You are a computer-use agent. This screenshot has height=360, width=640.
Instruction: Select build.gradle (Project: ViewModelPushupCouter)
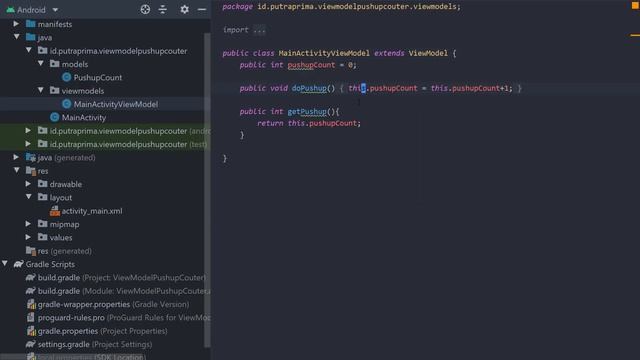[x=122, y=278]
